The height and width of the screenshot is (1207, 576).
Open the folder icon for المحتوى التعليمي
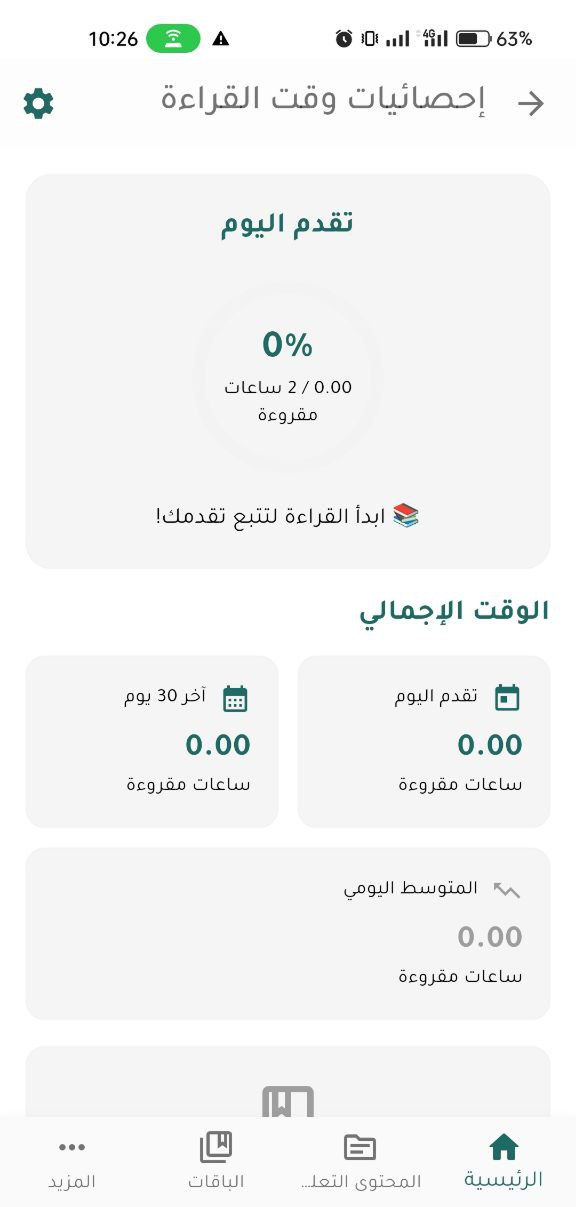click(x=359, y=1145)
